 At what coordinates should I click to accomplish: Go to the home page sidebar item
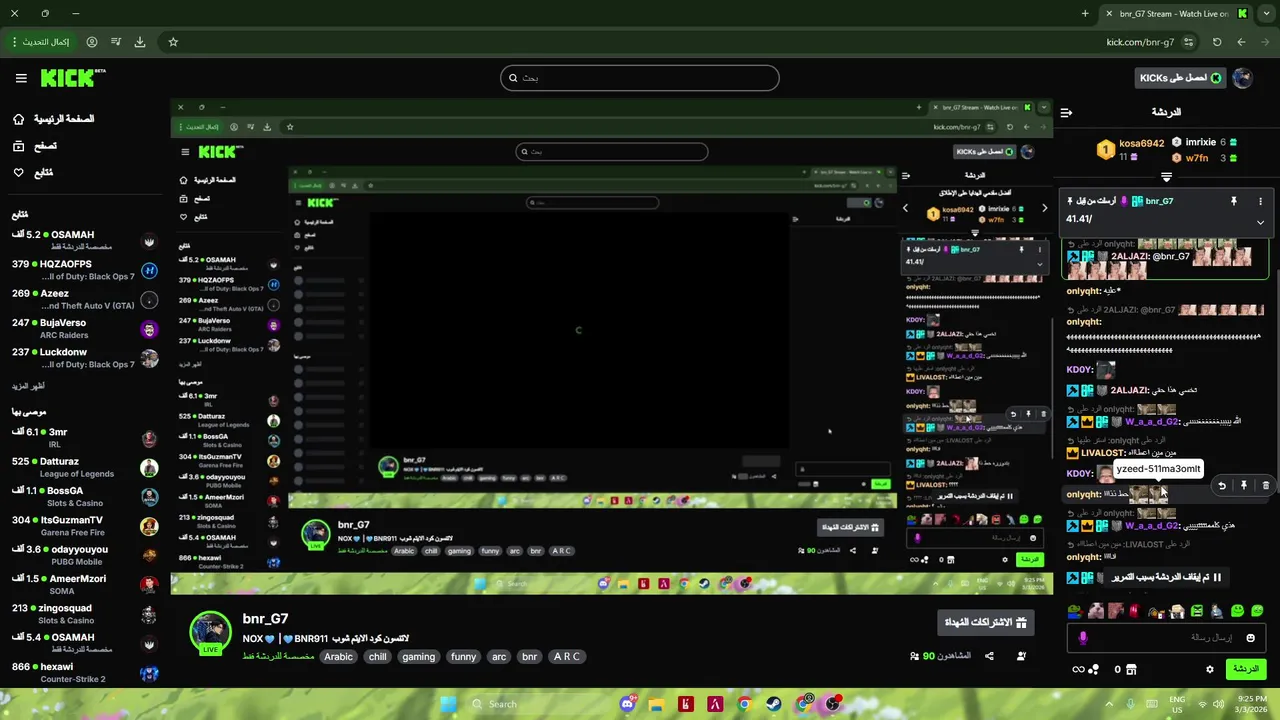[53, 119]
